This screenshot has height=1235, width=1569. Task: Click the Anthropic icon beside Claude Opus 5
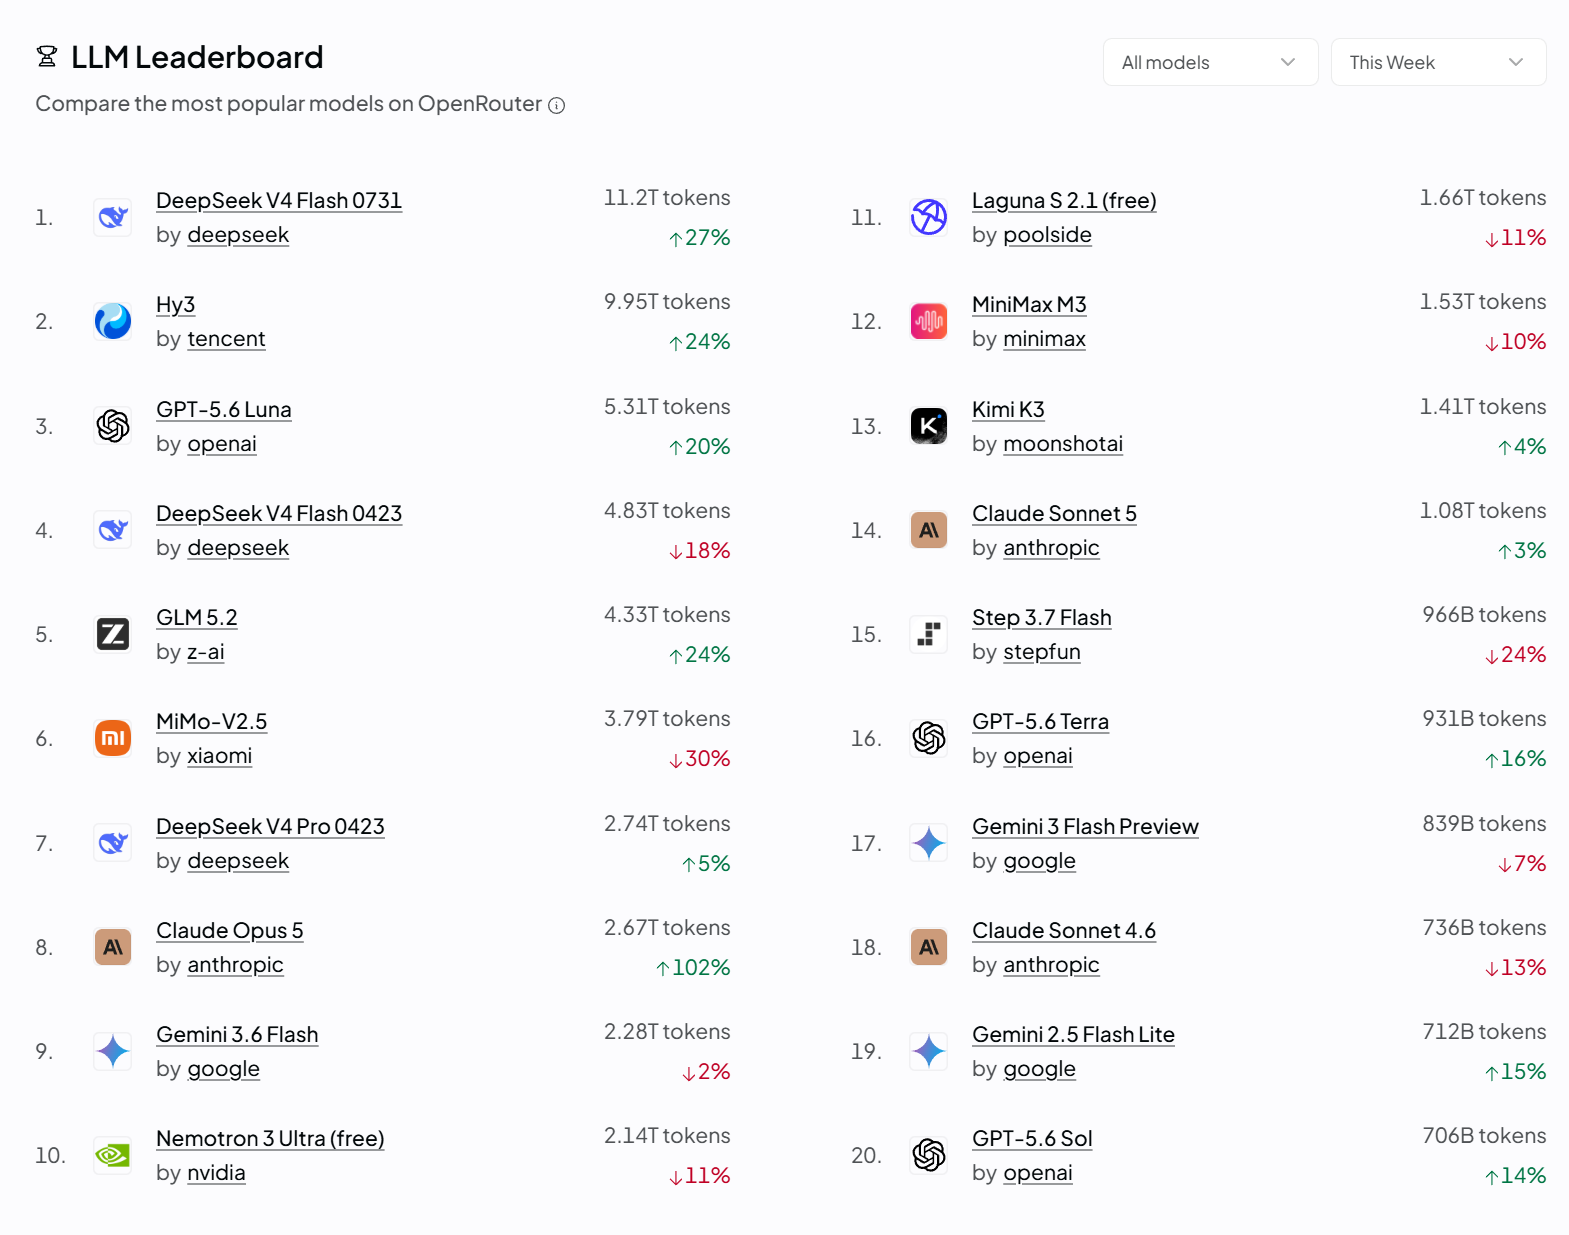tap(113, 947)
